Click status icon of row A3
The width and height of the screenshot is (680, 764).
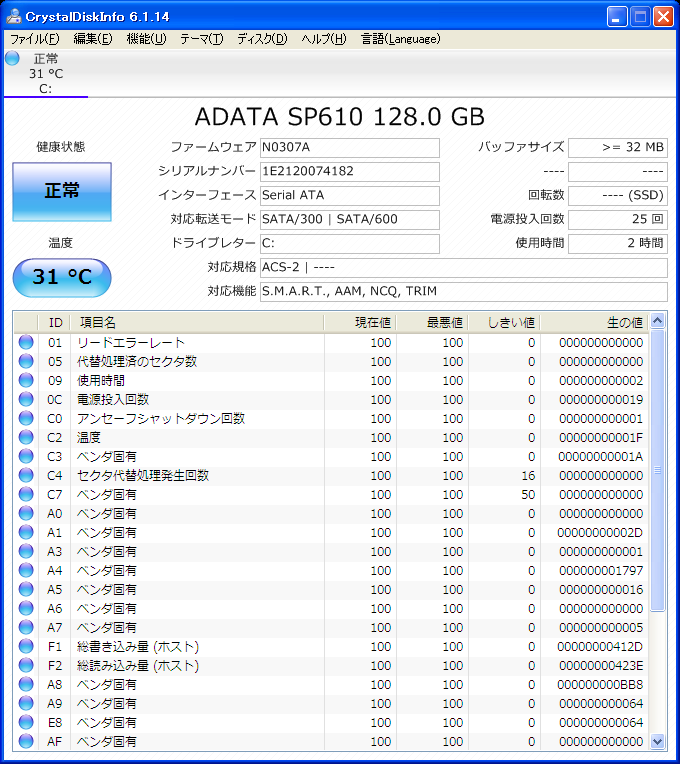(26, 551)
